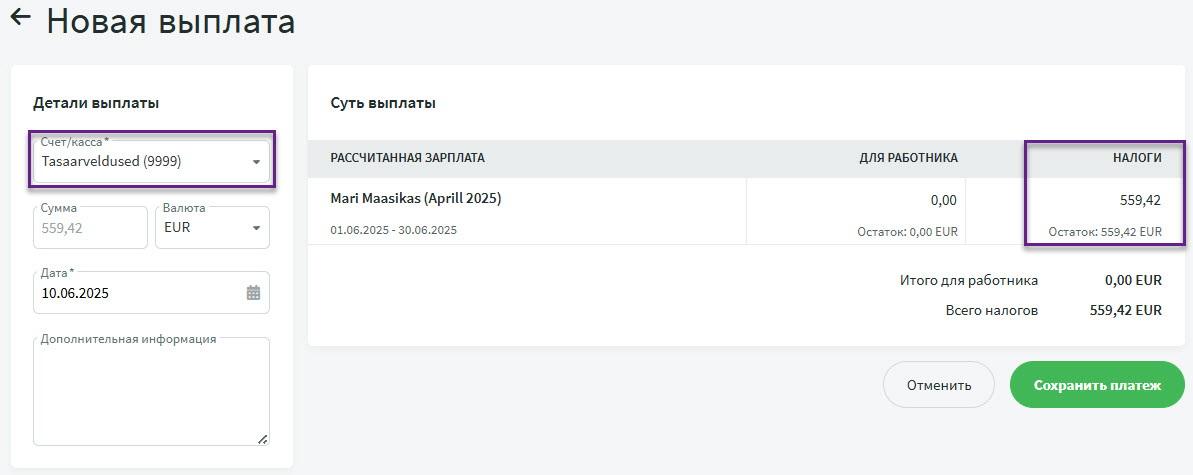Click the Дополнительная информация text area

click(x=151, y=391)
